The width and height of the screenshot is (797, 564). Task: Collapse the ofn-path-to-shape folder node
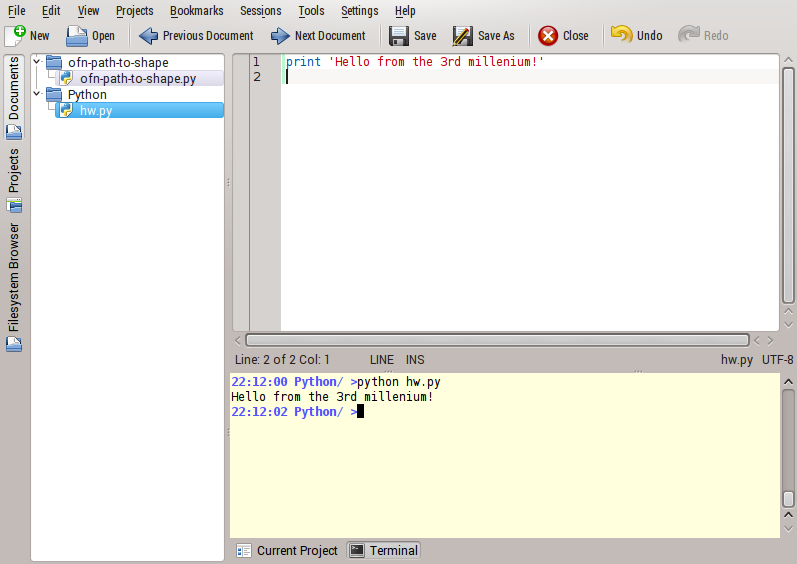37,61
